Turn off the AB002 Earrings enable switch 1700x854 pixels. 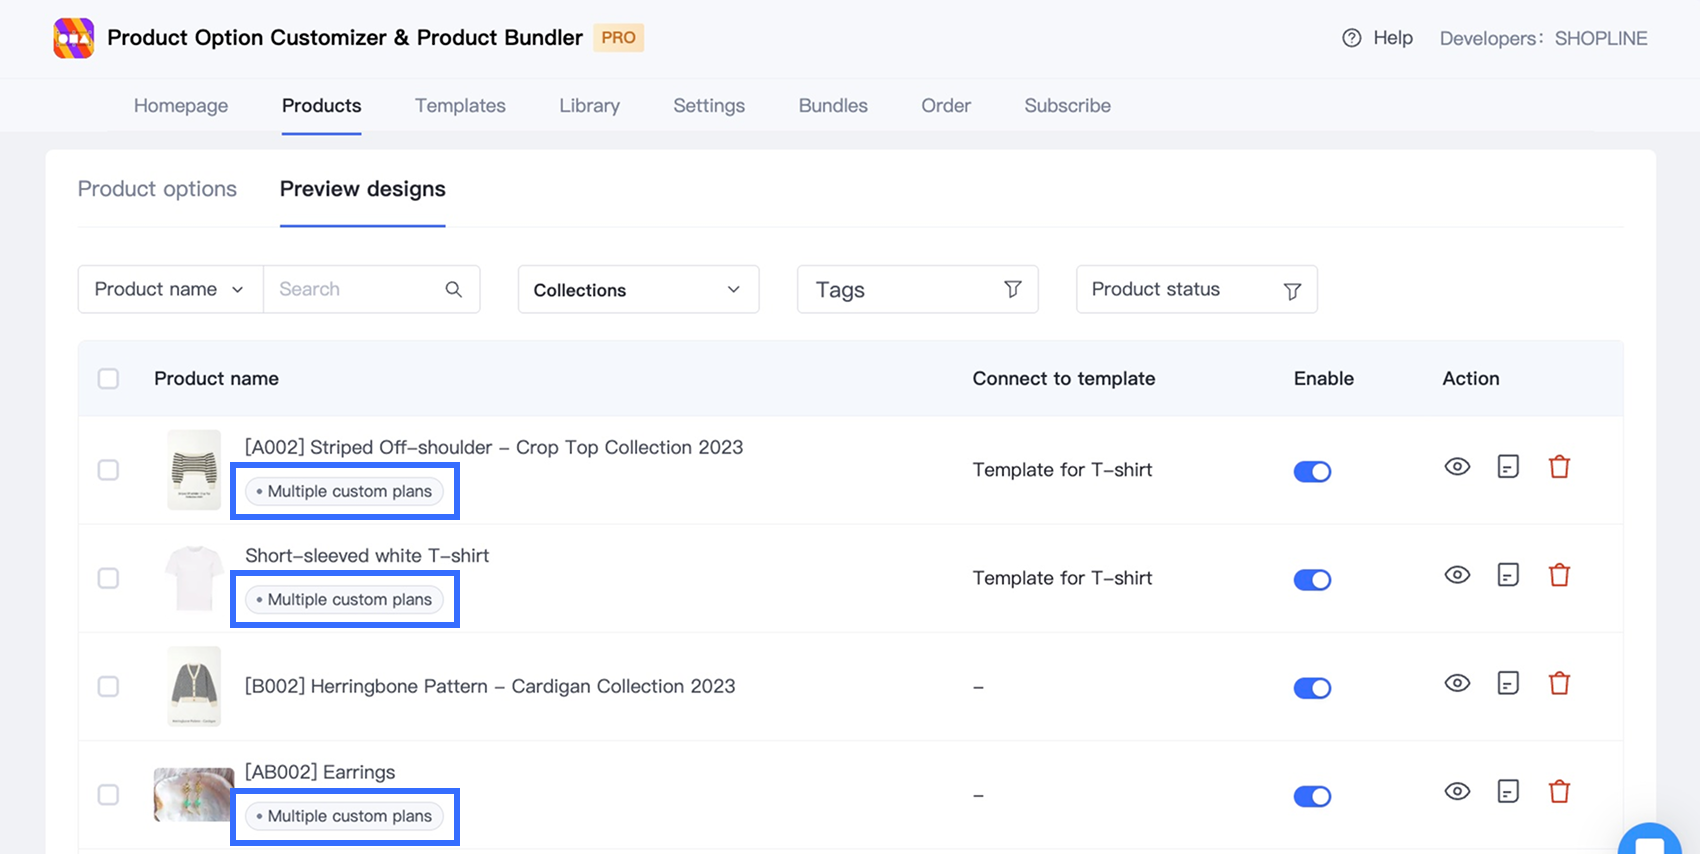pos(1312,796)
